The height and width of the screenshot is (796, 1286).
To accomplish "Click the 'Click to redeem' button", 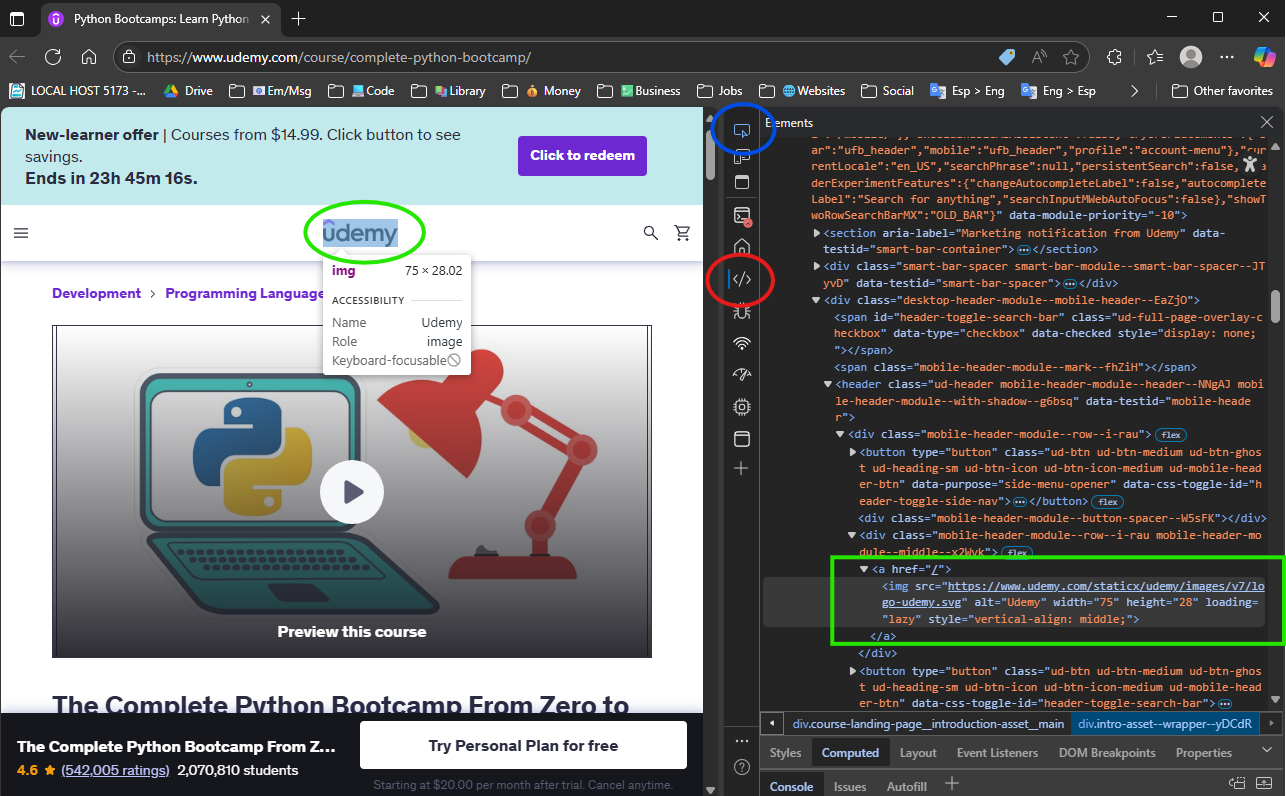I will (582, 155).
